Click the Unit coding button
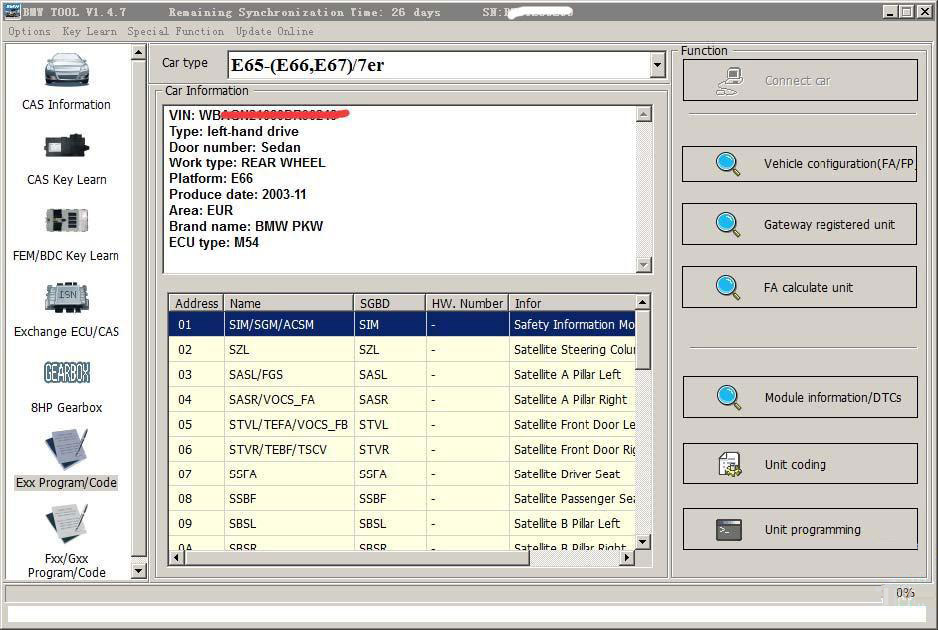The image size is (938, 630). 799,464
